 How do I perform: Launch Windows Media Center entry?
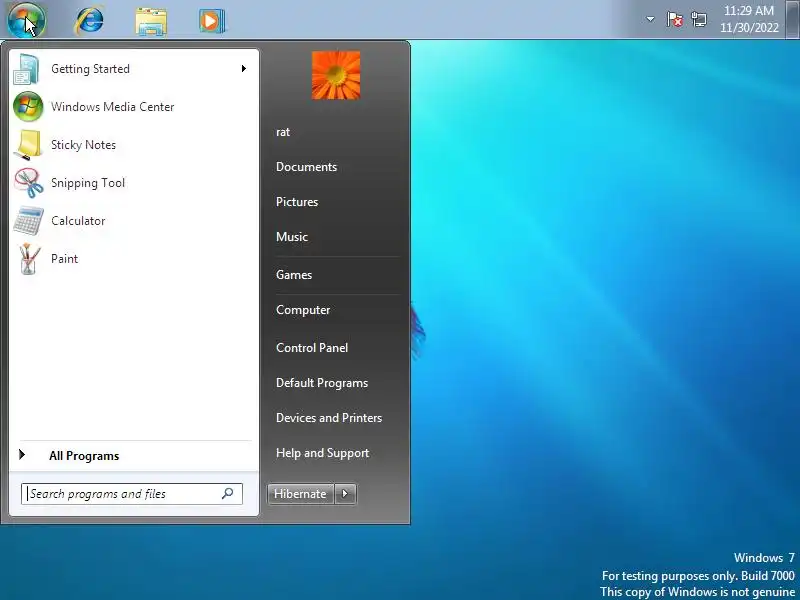click(134, 107)
